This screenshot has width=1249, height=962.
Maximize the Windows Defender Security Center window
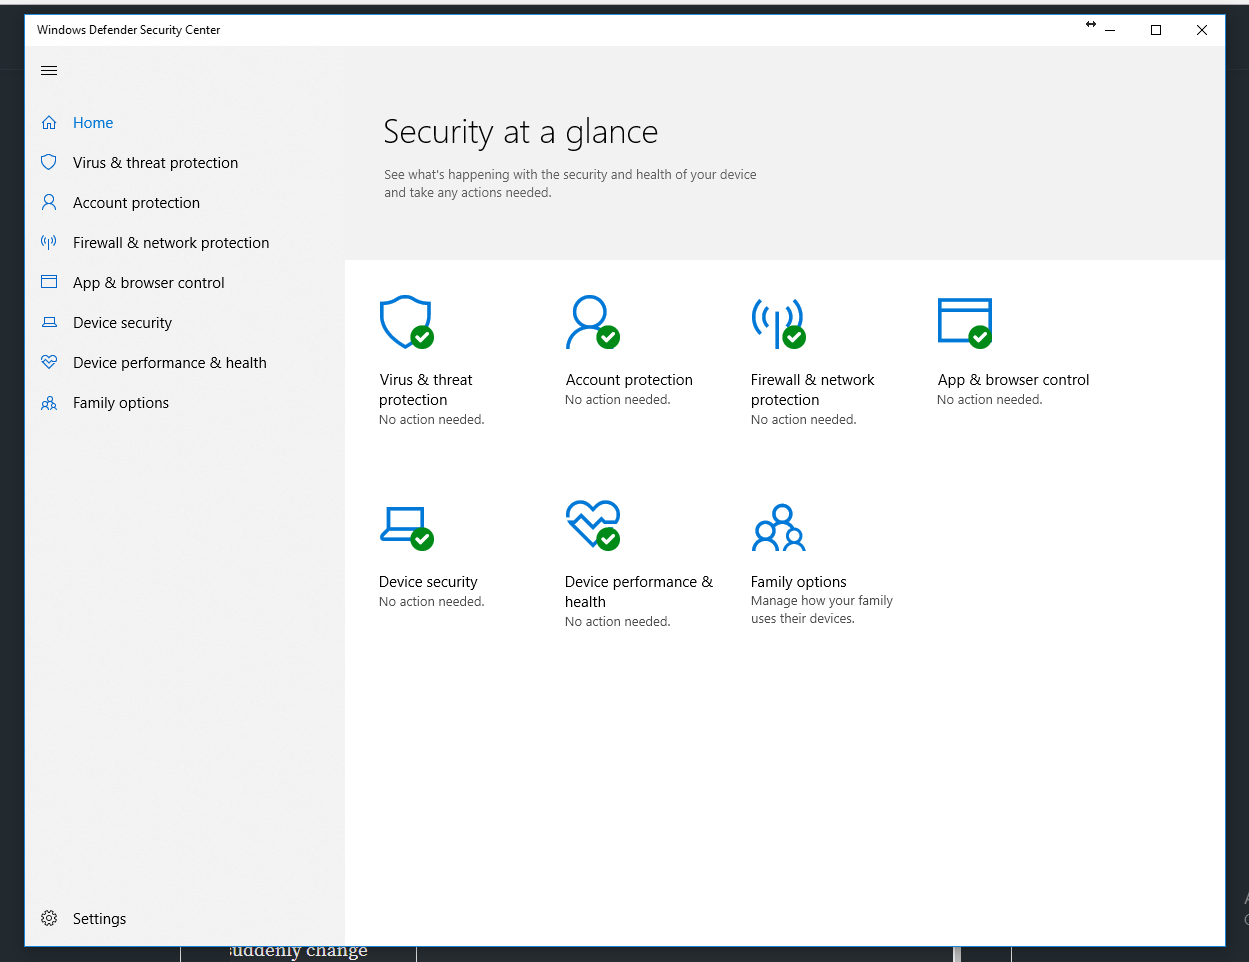(x=1156, y=30)
